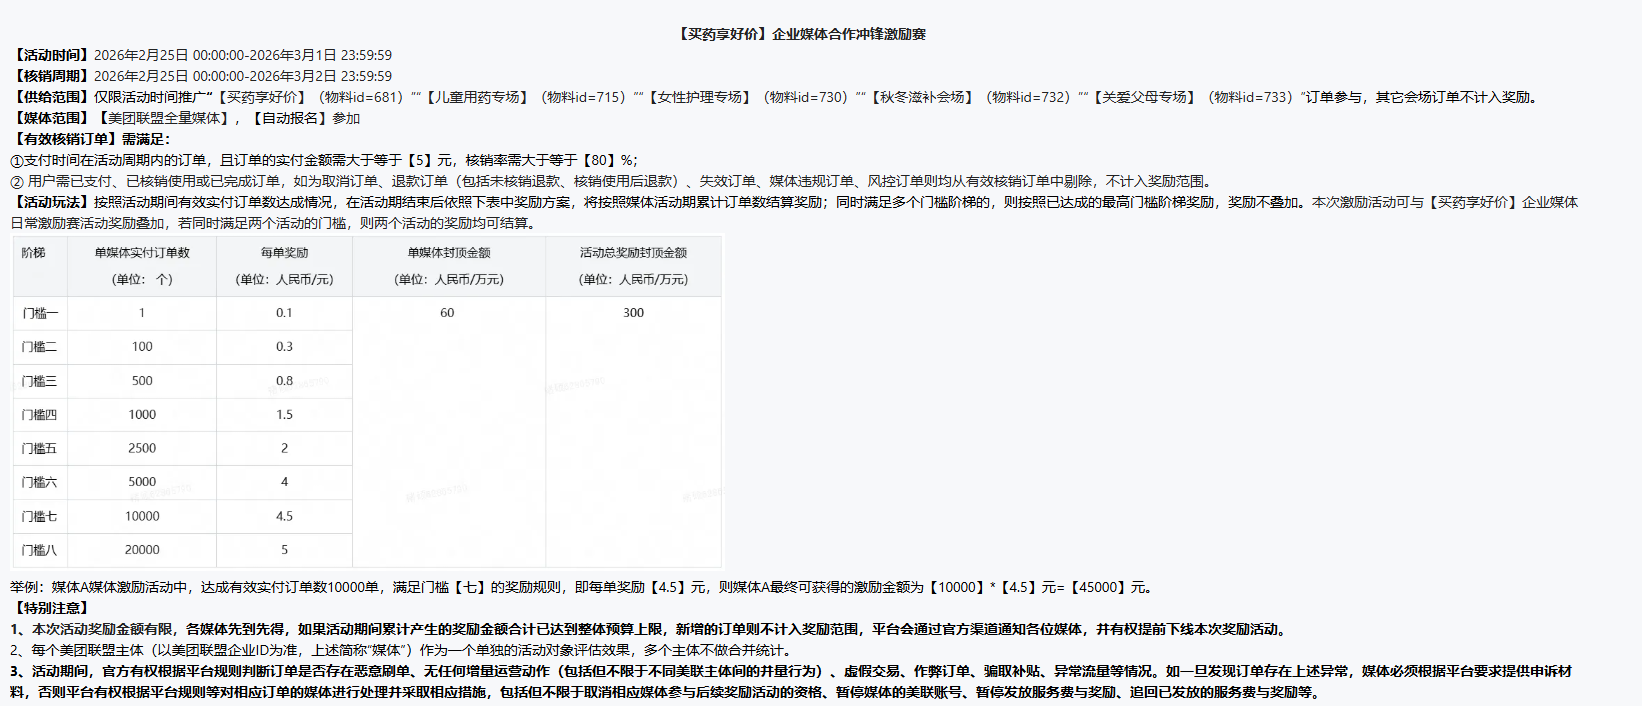The height and width of the screenshot is (706, 1642).
Task: Click the 20000 order count cell
Action: pyautogui.click(x=142, y=550)
